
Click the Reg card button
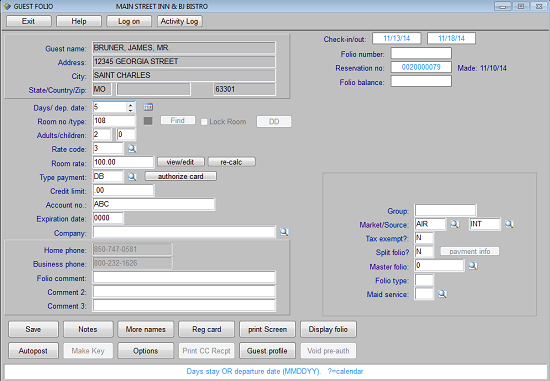click(207, 329)
